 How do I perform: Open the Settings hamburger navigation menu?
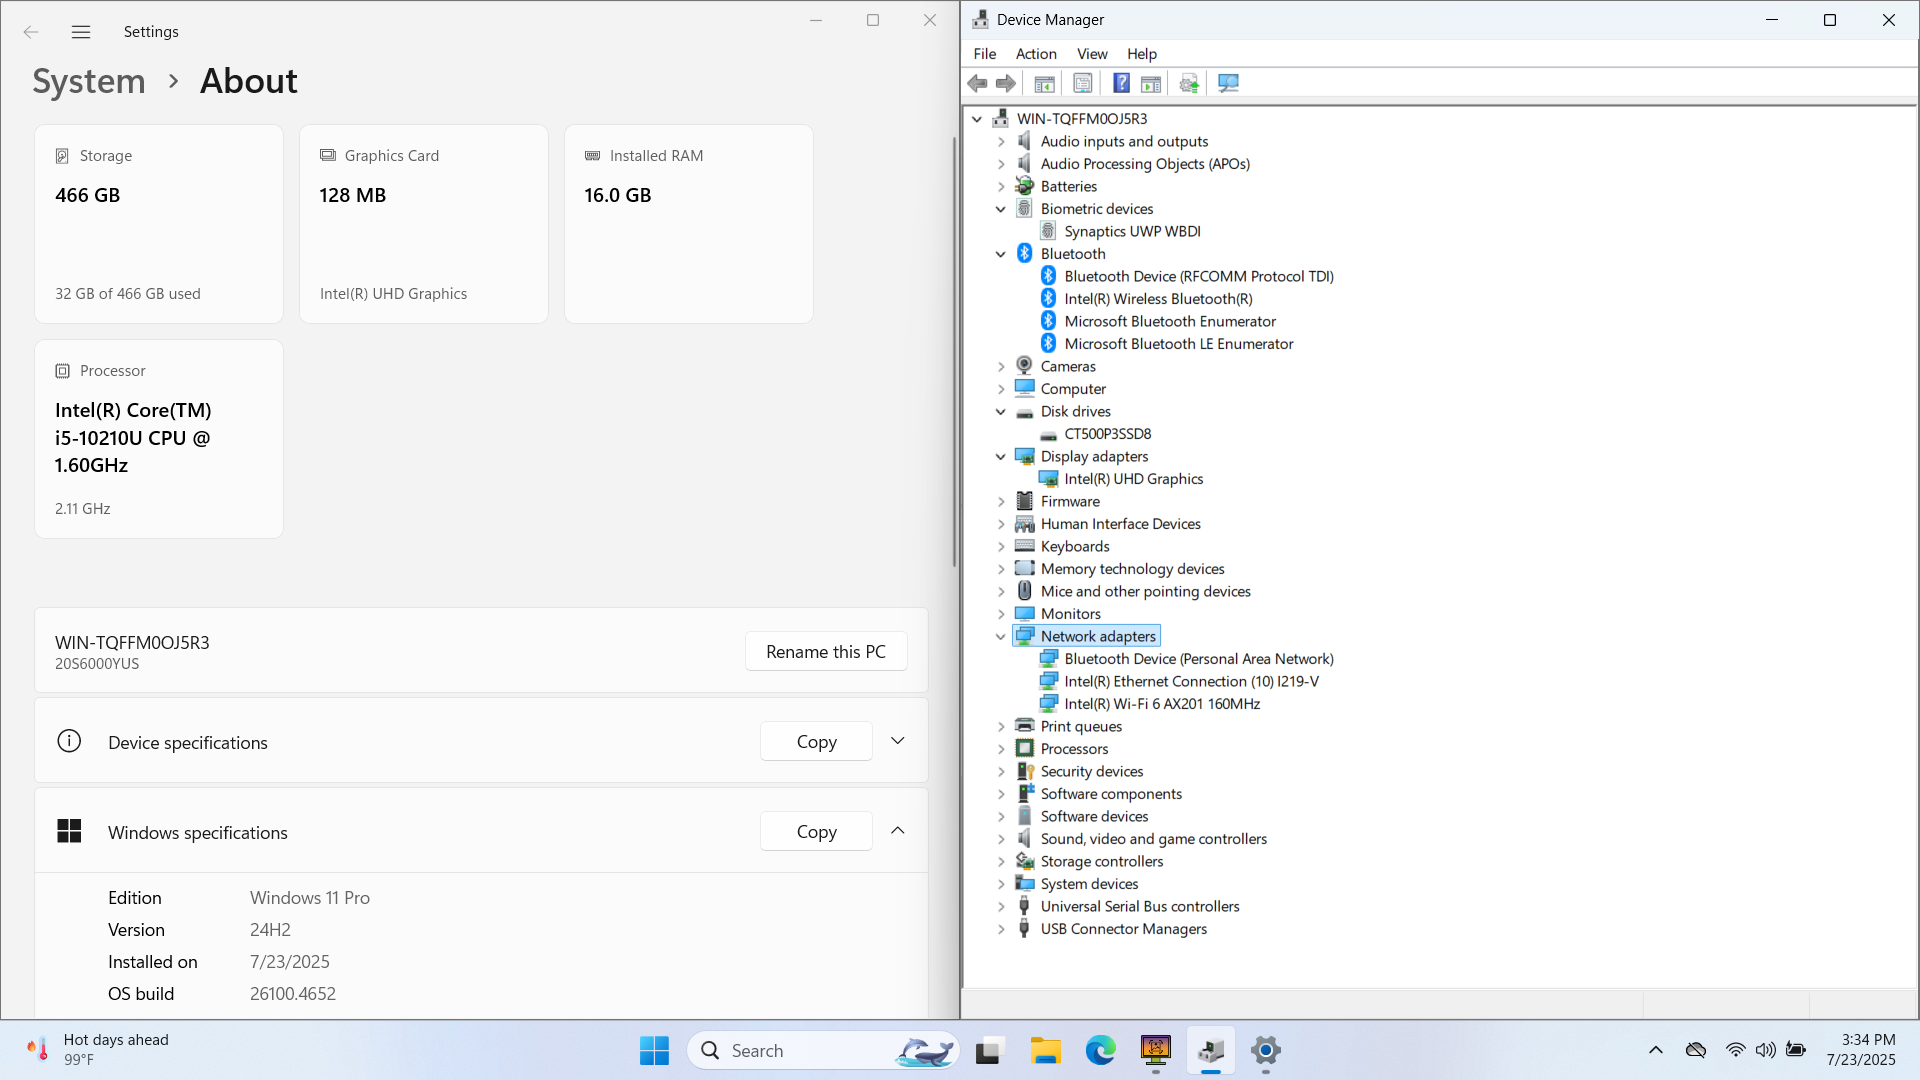pos(81,32)
